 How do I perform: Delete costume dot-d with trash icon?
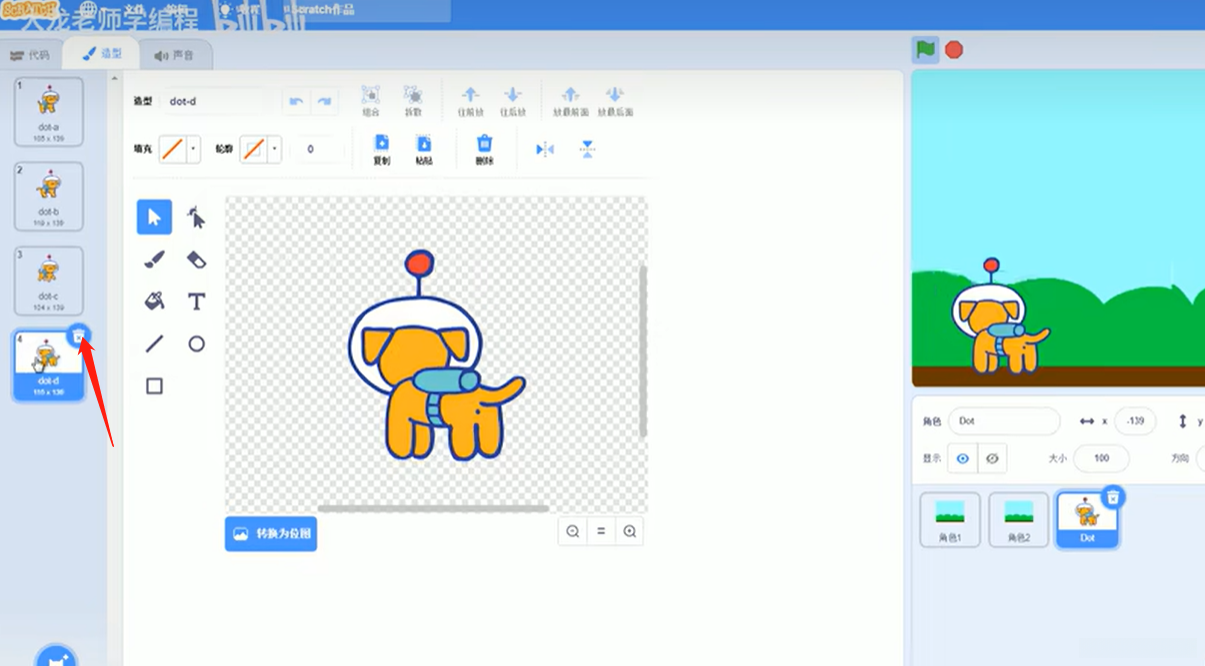pyautogui.click(x=80, y=336)
